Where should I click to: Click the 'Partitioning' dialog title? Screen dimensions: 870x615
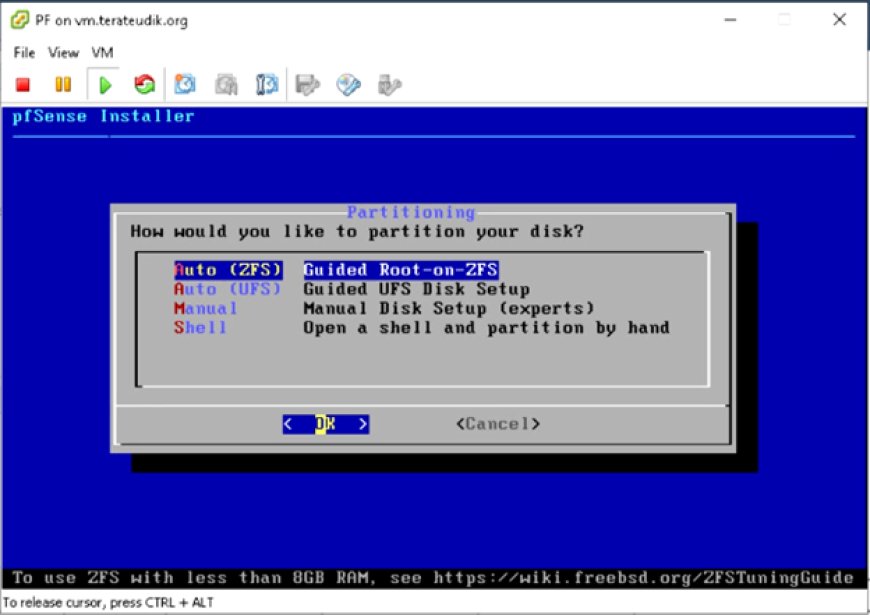411,212
